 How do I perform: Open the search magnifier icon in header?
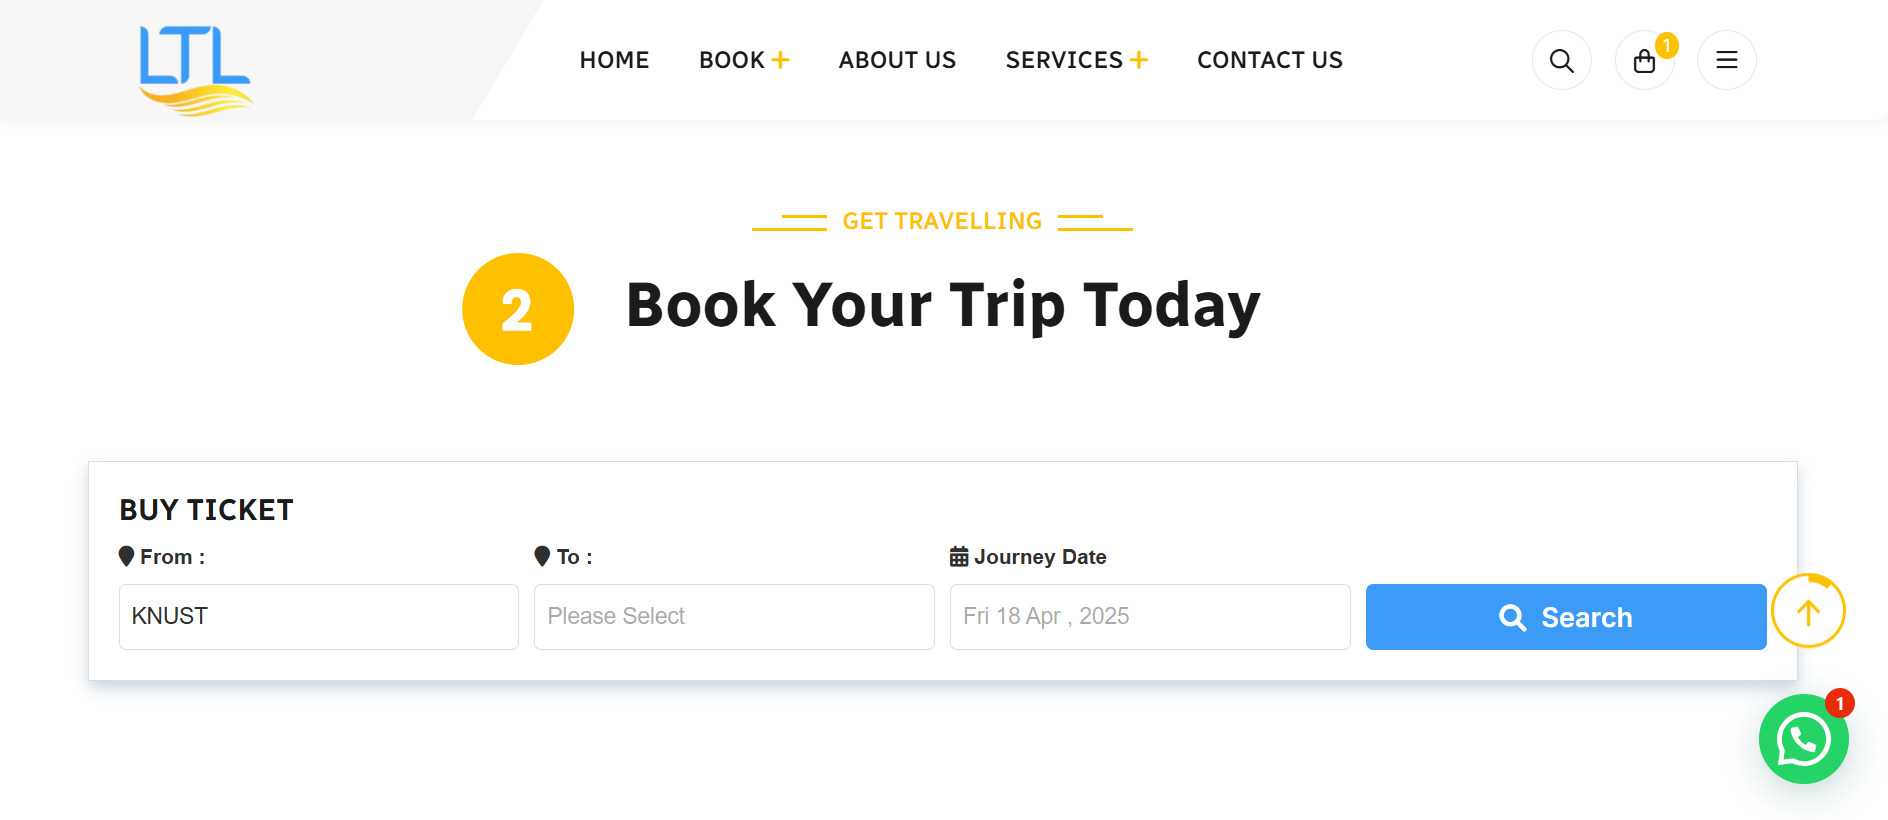(x=1561, y=61)
